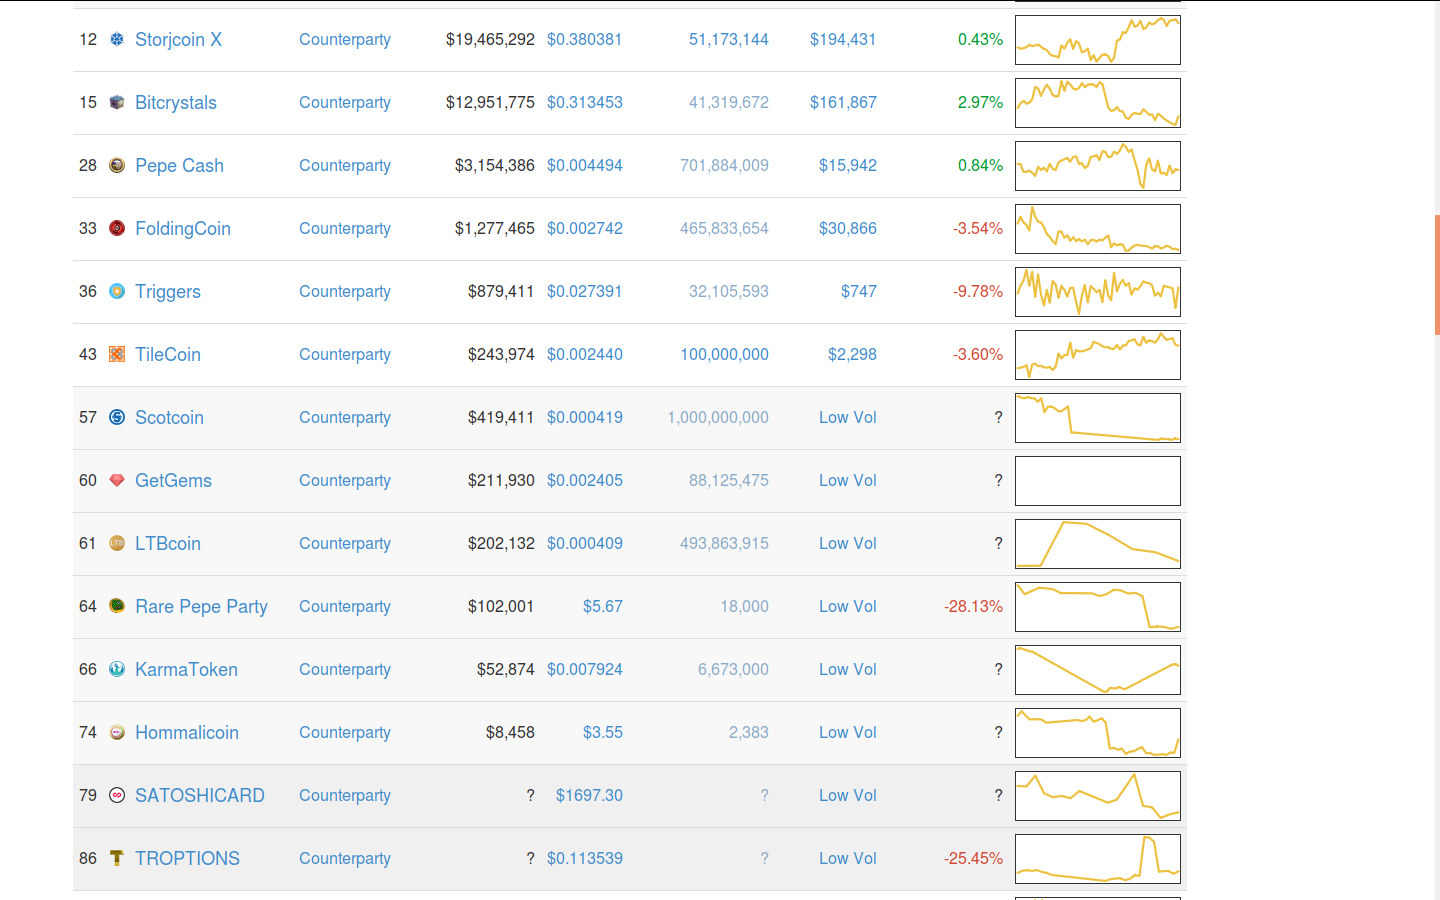Image resolution: width=1440 pixels, height=900 pixels.
Task: Open LTBcoin price graph thumbnail
Action: click(1098, 544)
